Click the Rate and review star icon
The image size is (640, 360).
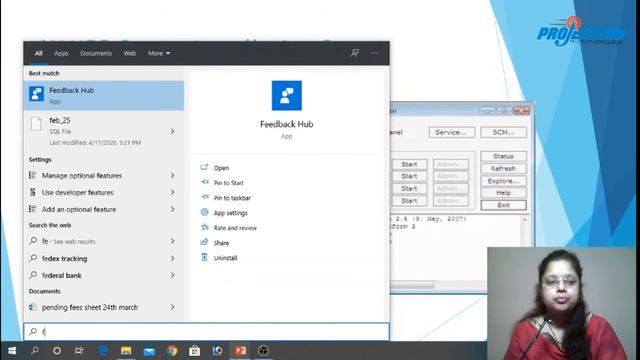point(204,227)
